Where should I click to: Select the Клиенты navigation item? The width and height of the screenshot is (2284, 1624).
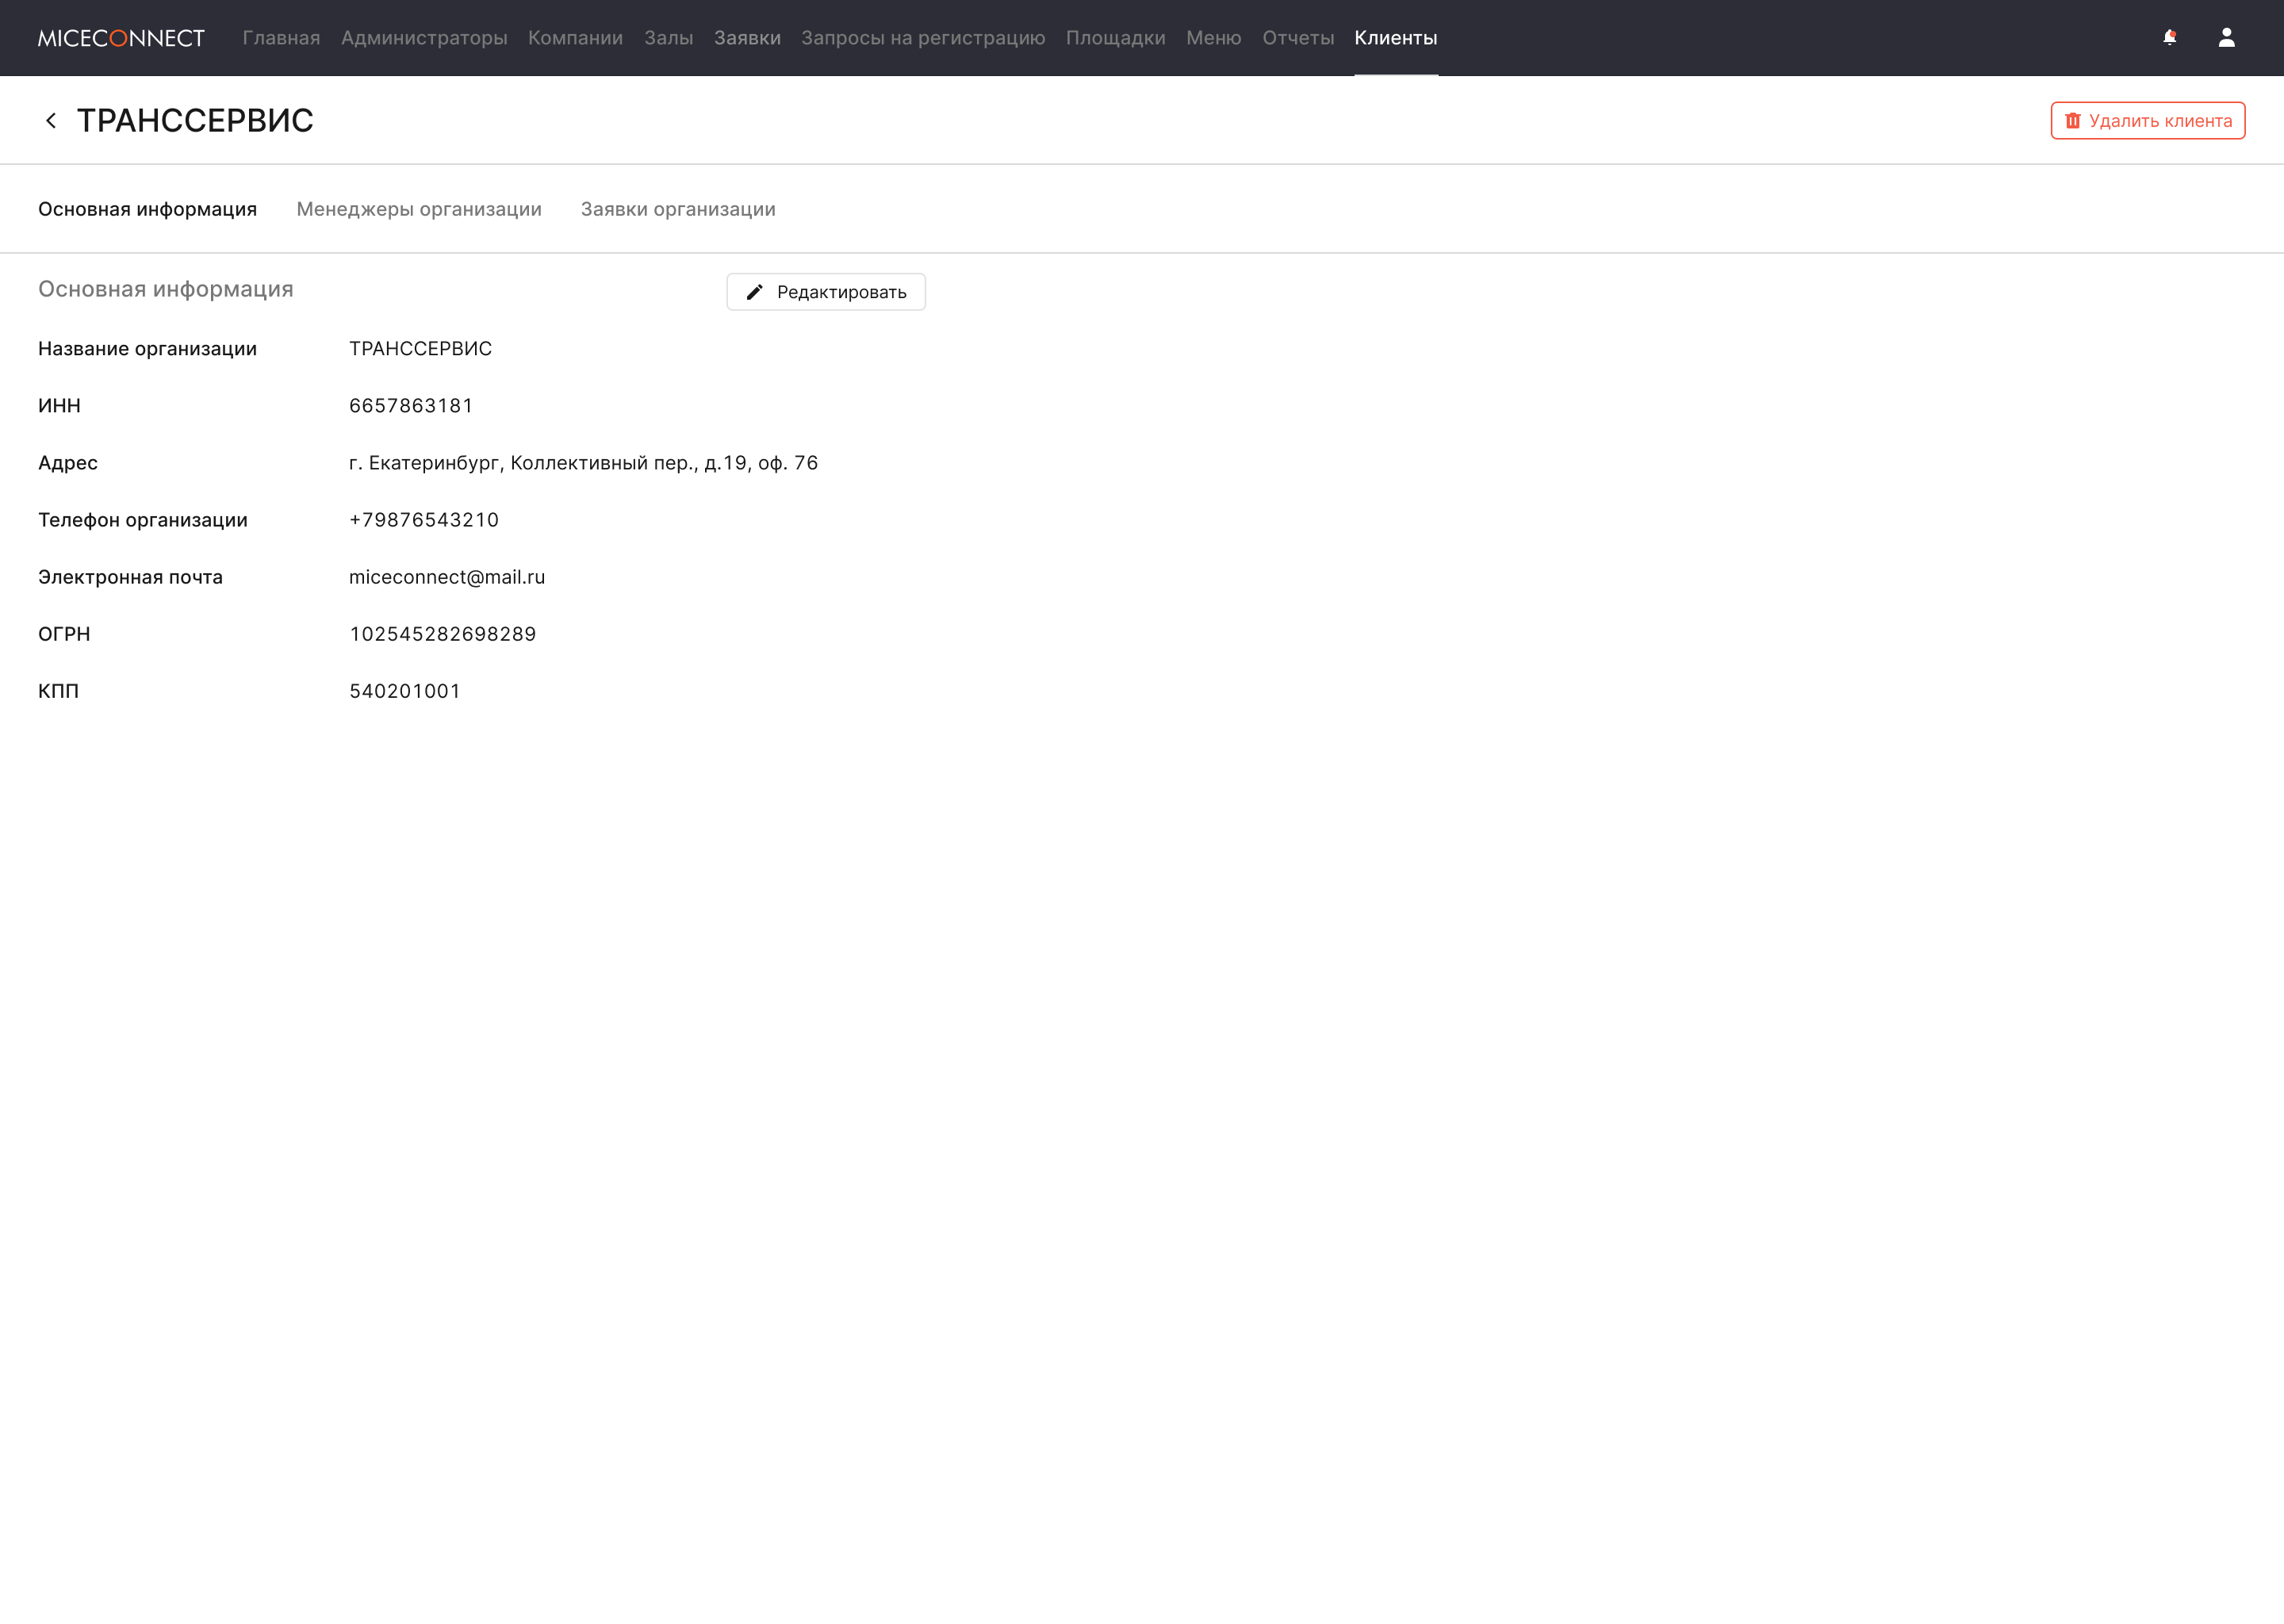pos(1395,38)
